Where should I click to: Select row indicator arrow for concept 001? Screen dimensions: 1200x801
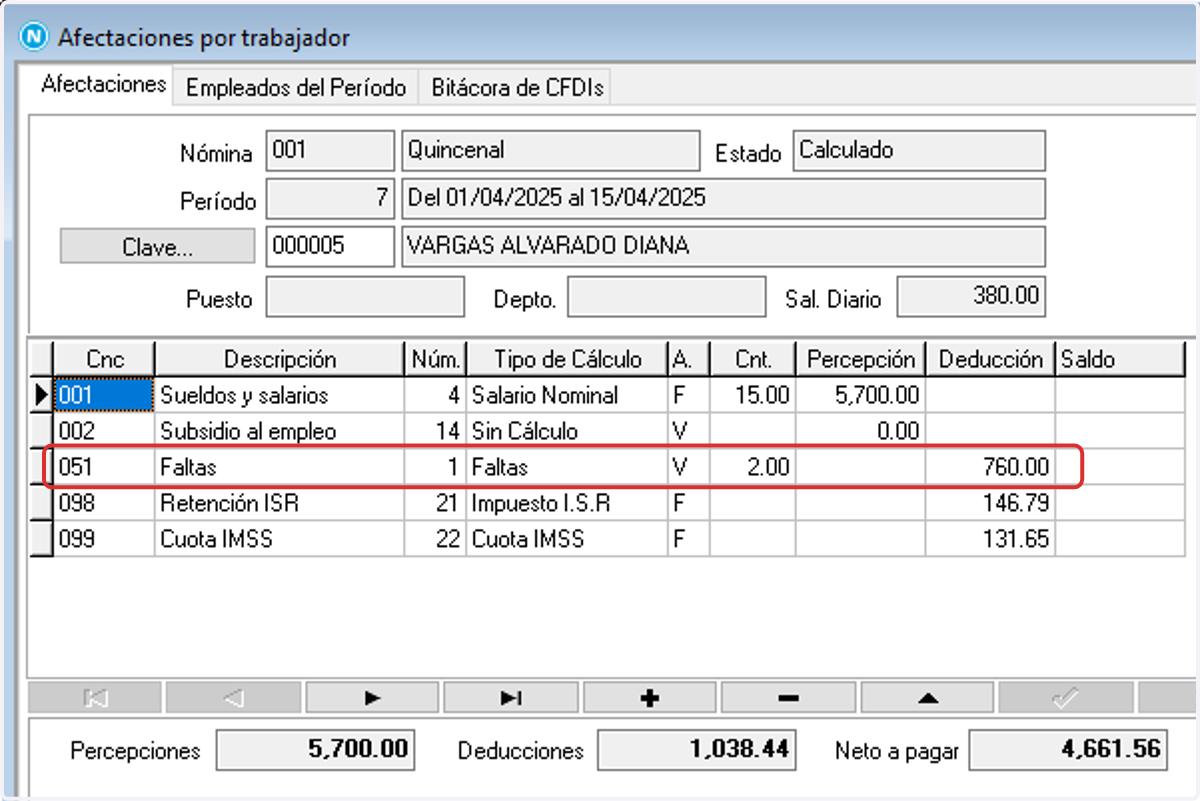pyautogui.click(x=41, y=395)
